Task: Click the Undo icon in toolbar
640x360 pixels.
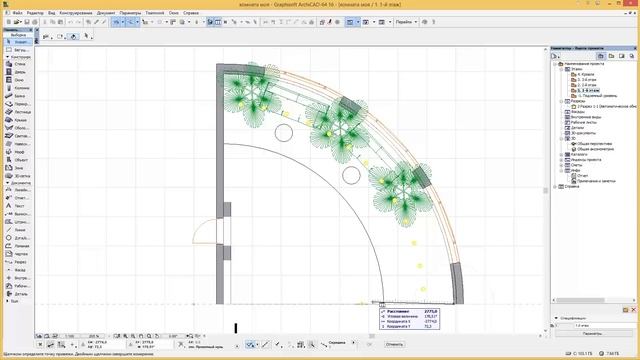Action: [x=70, y=22]
